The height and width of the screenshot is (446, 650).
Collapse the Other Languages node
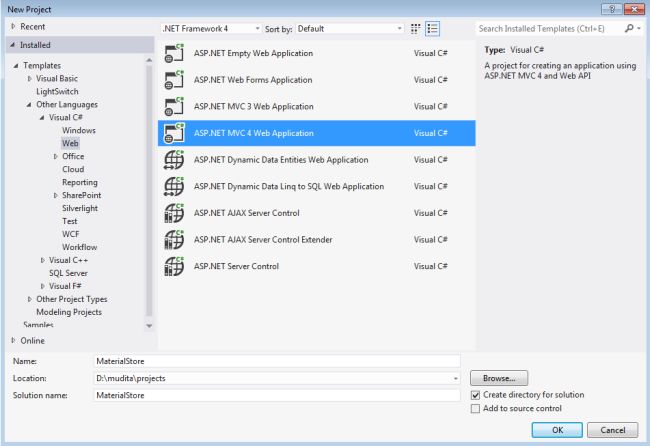29,104
